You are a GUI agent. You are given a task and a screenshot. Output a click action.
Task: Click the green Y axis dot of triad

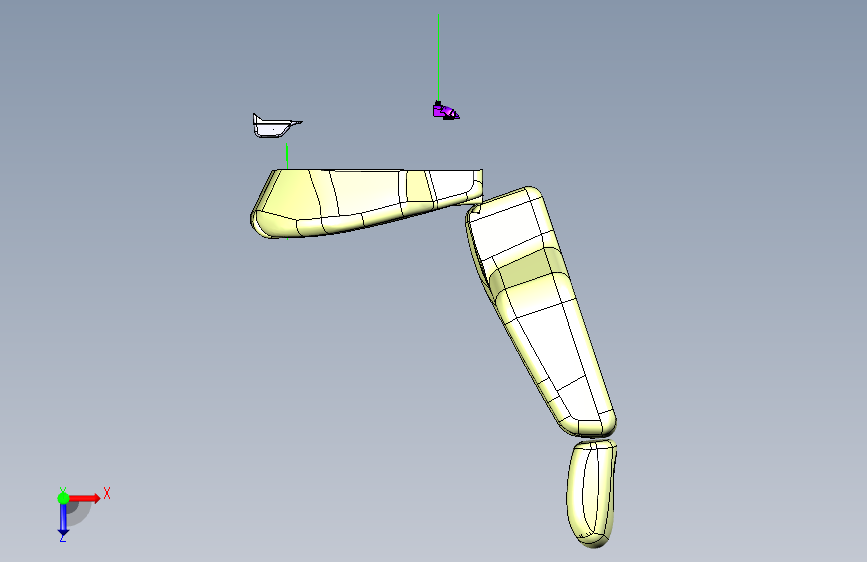63,498
